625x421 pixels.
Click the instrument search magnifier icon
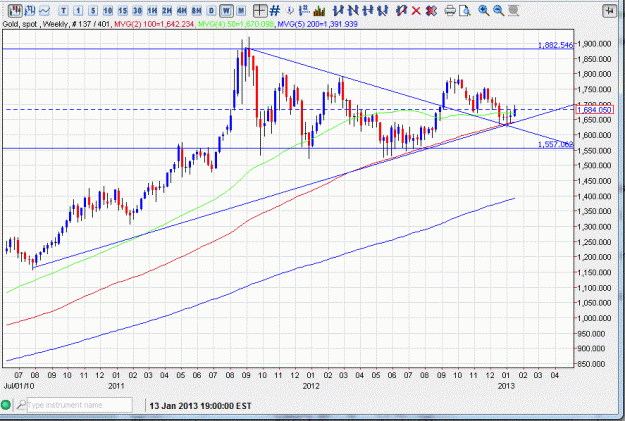(x=21, y=405)
